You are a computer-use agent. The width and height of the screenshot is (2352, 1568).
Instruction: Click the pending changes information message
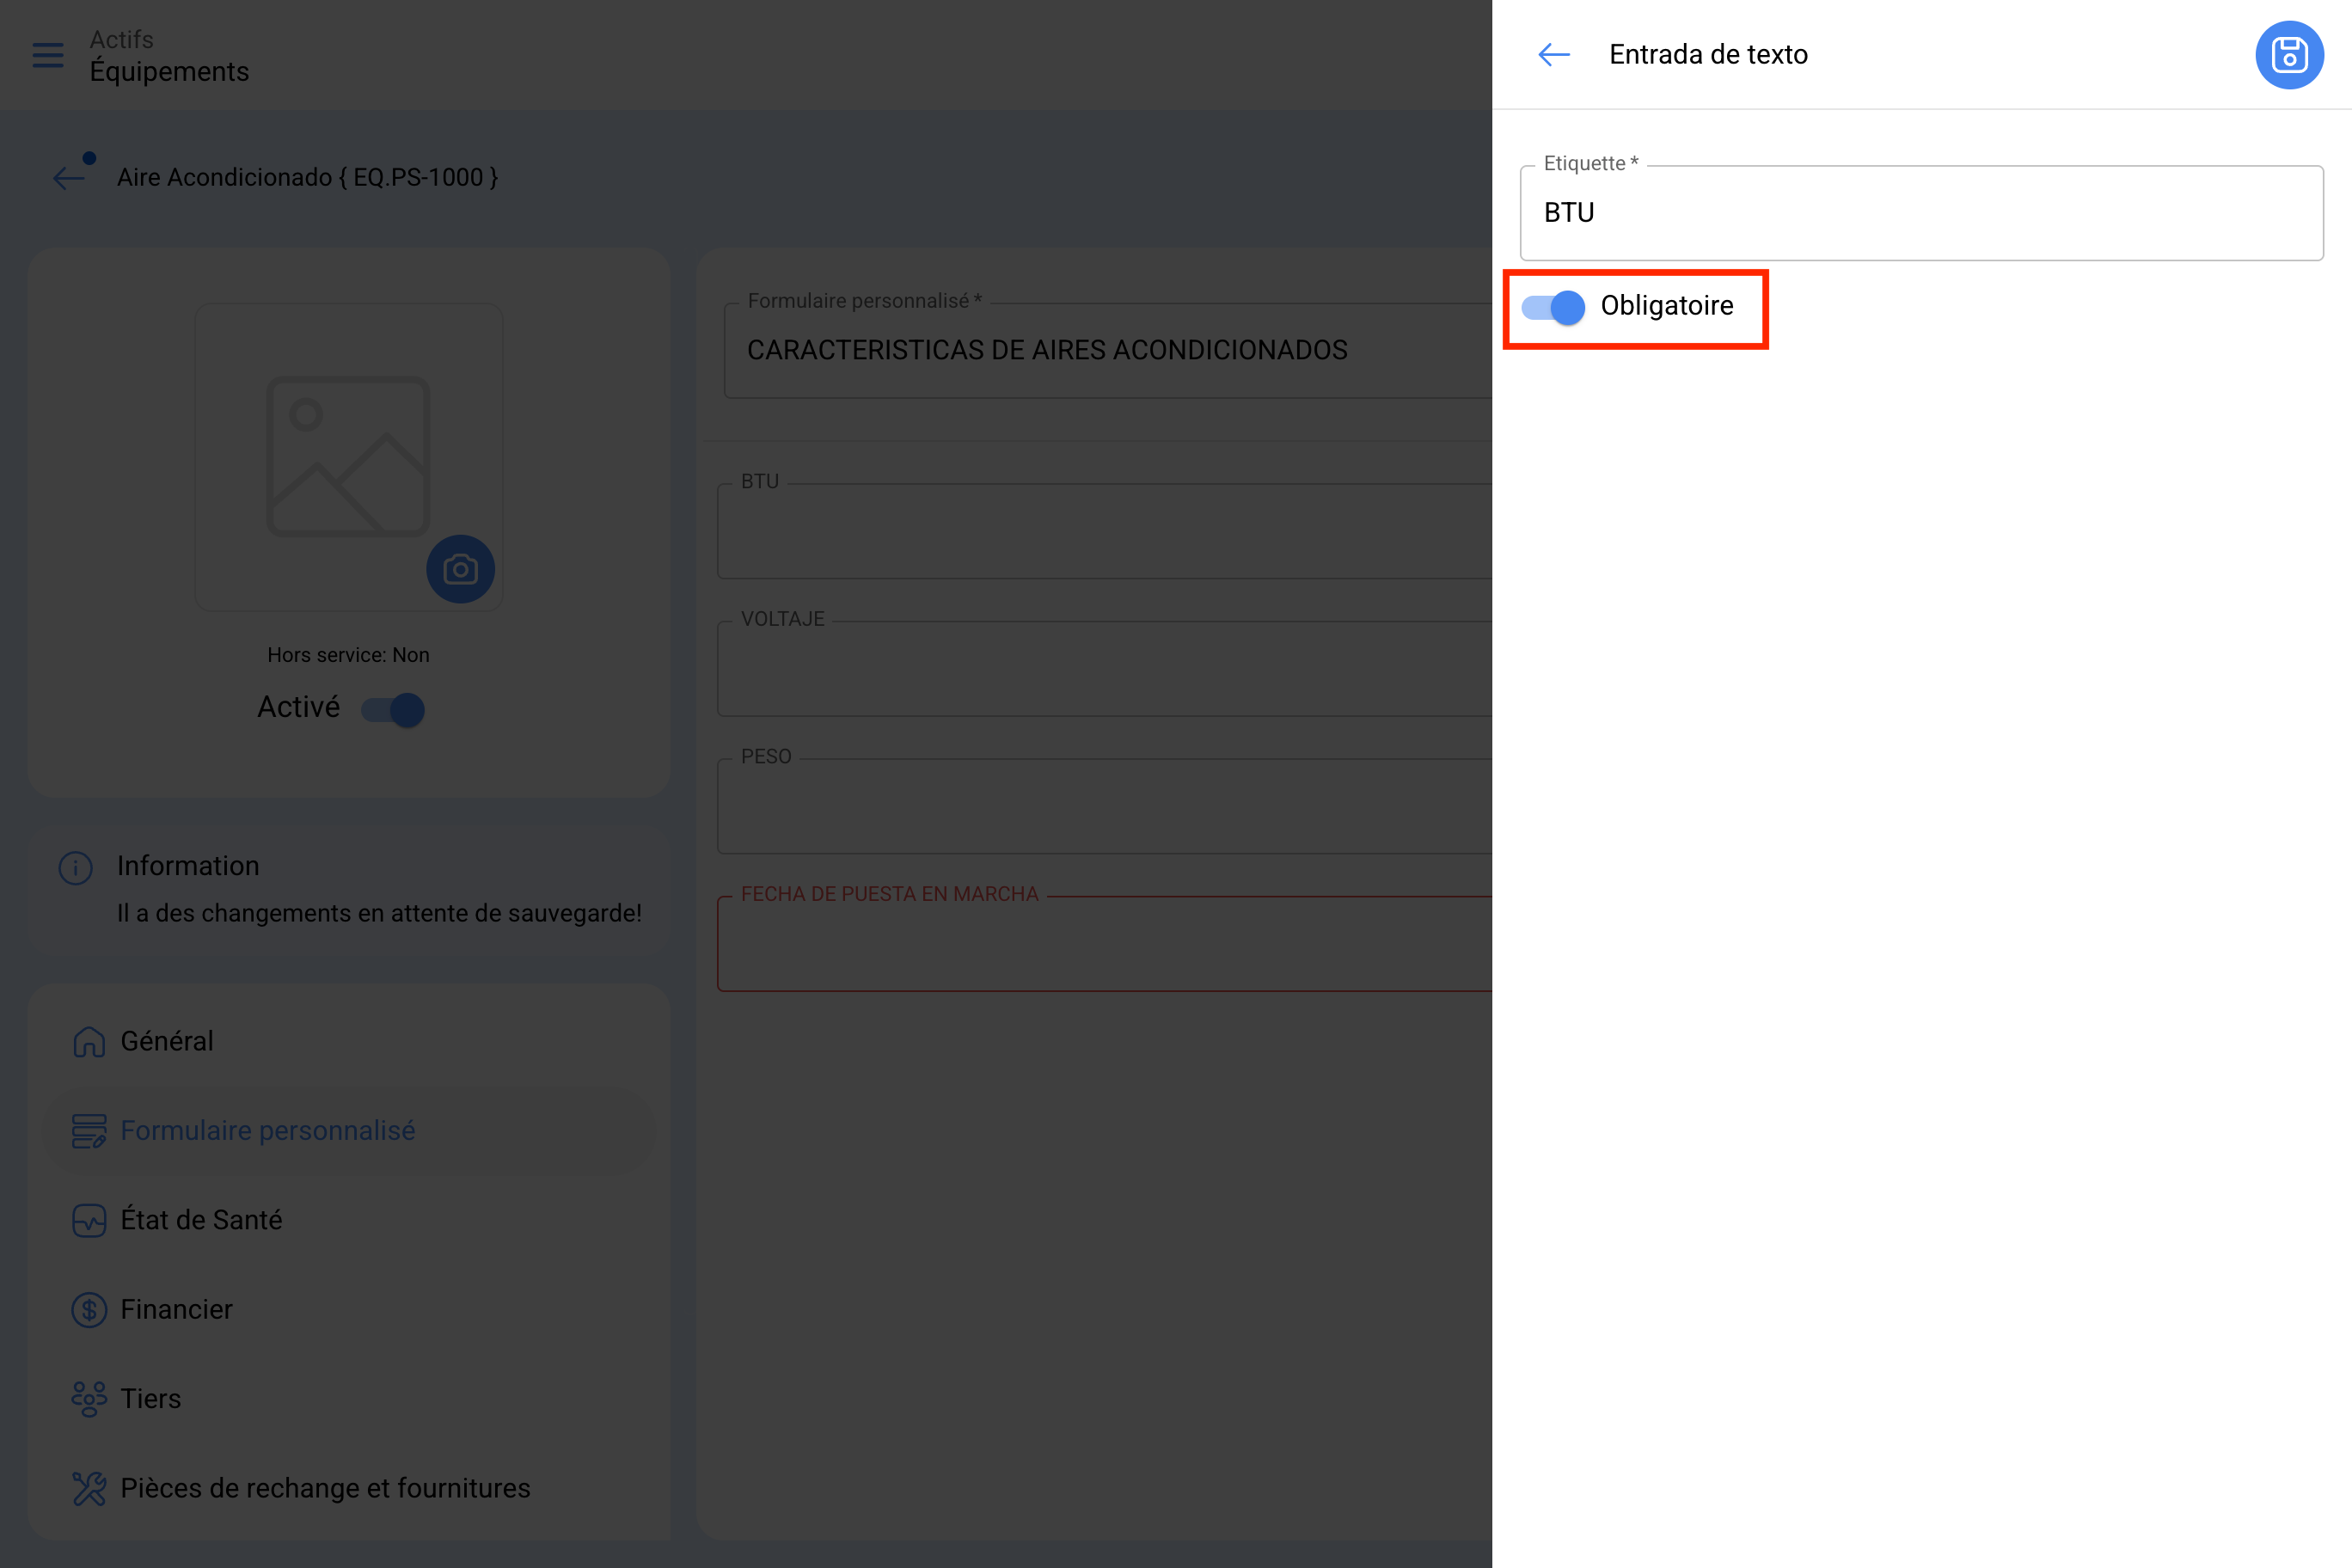pos(379,914)
